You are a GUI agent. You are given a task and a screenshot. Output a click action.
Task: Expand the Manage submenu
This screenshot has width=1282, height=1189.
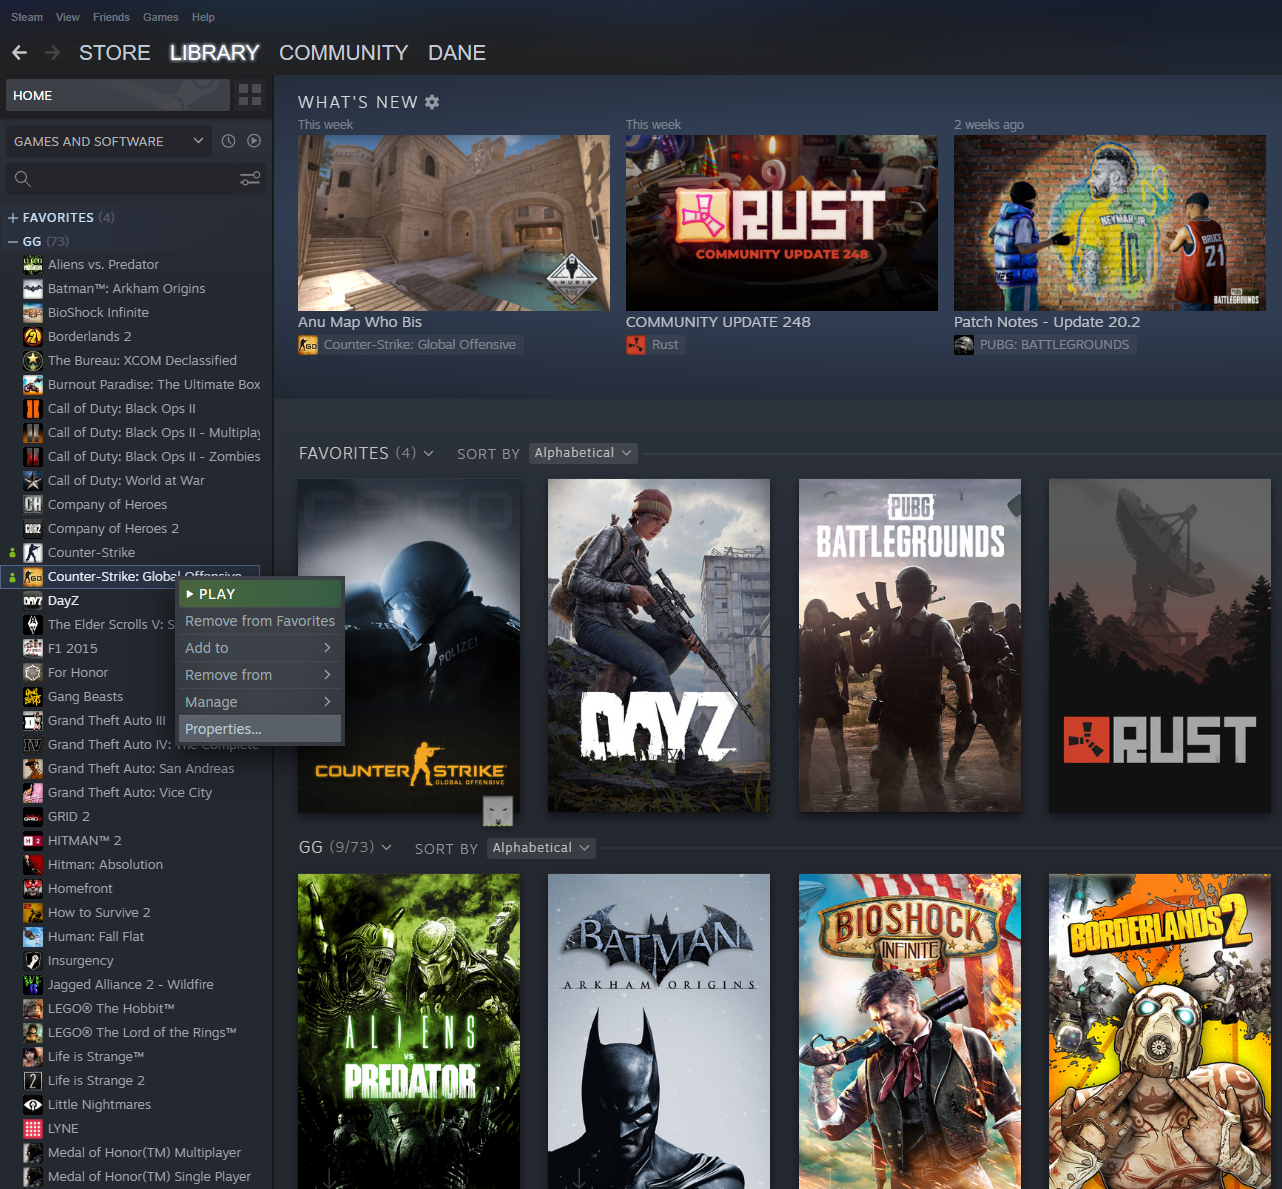[260, 702]
